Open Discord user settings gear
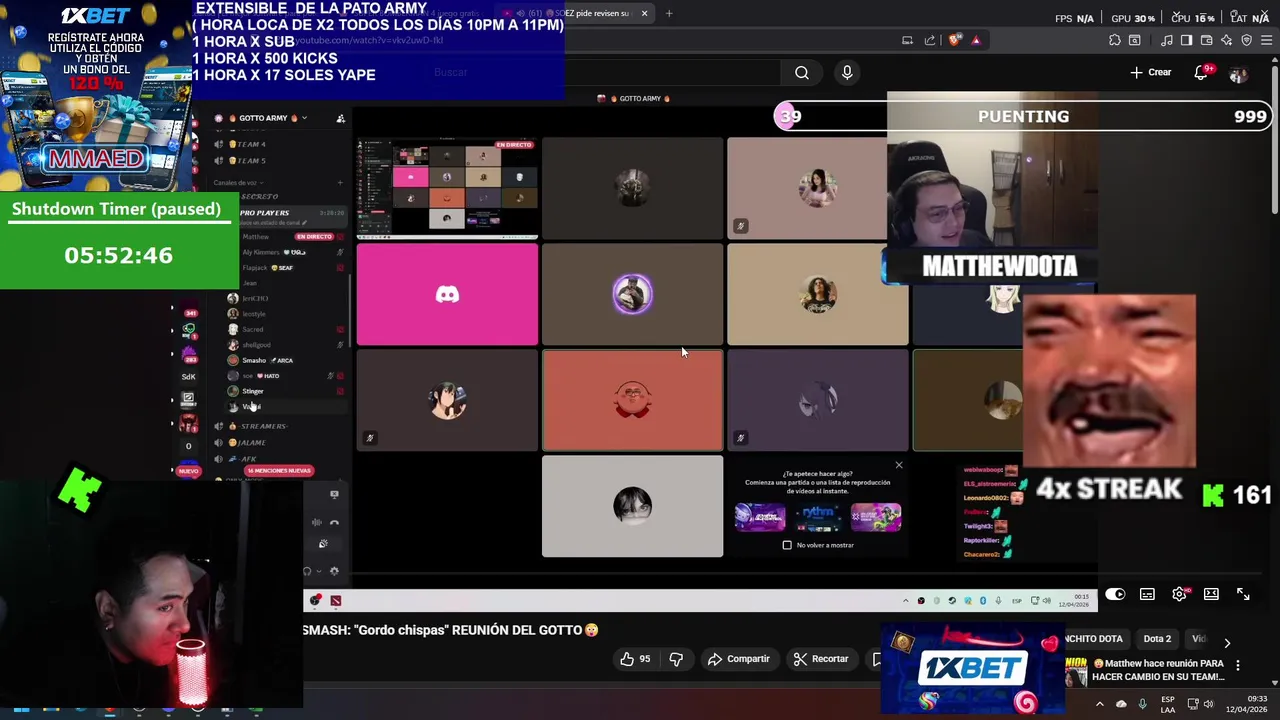The height and width of the screenshot is (720, 1280). 334,571
